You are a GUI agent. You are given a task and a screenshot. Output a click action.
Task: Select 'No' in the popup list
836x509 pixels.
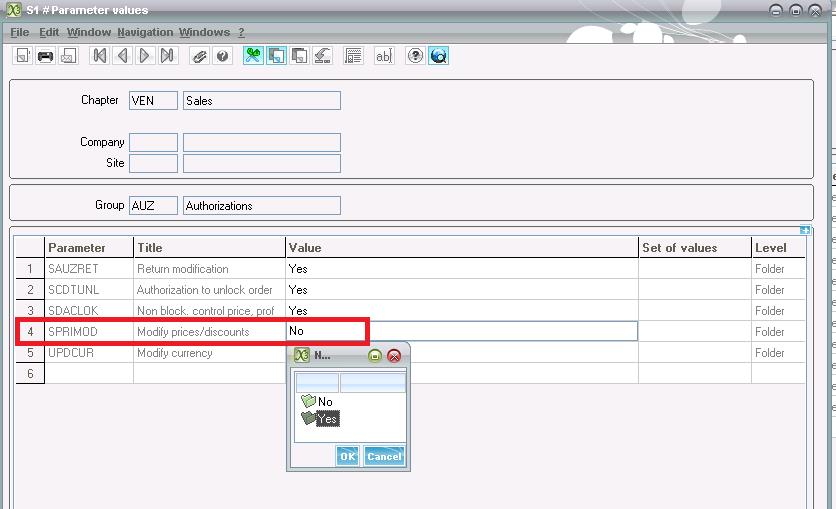pyautogui.click(x=324, y=402)
